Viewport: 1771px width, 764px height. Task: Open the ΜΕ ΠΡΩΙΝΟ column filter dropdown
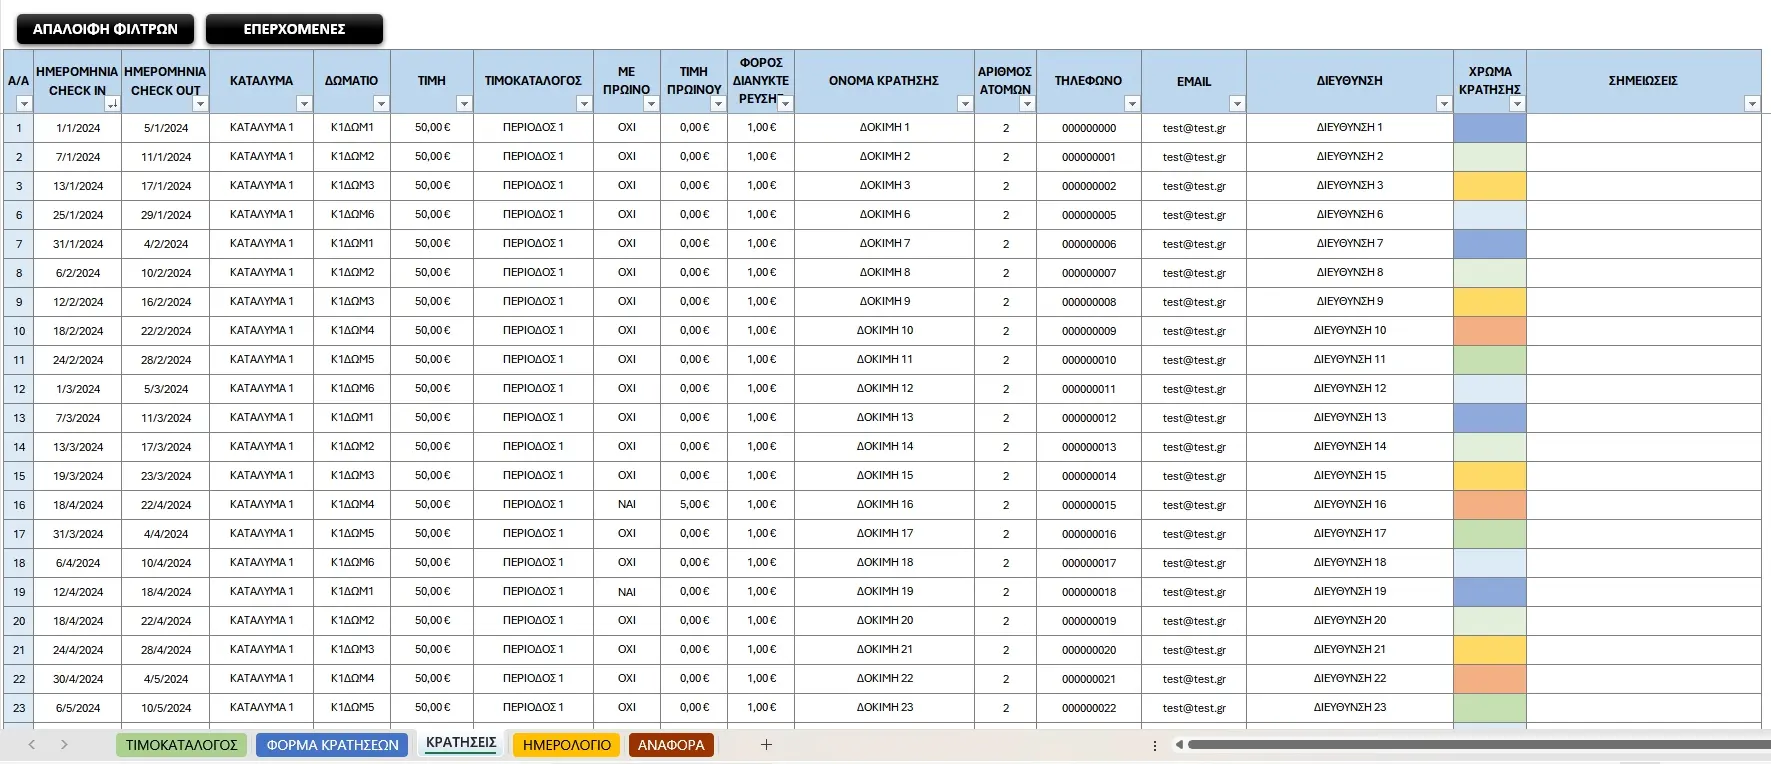click(651, 104)
